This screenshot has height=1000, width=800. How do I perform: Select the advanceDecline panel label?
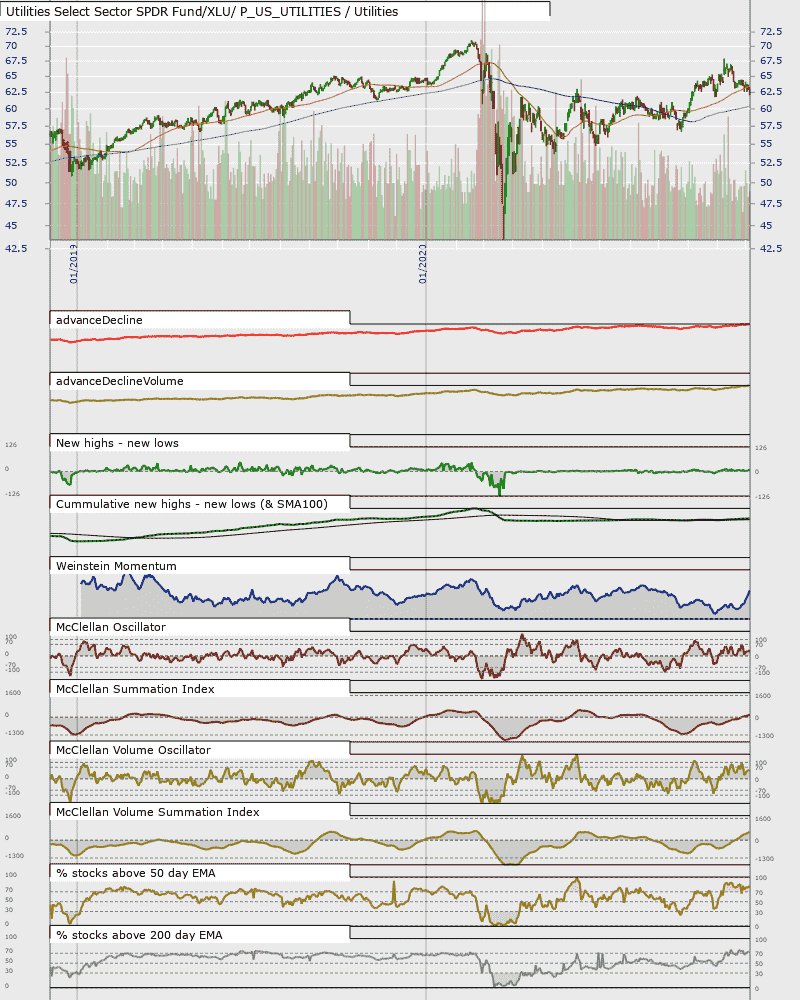point(99,320)
